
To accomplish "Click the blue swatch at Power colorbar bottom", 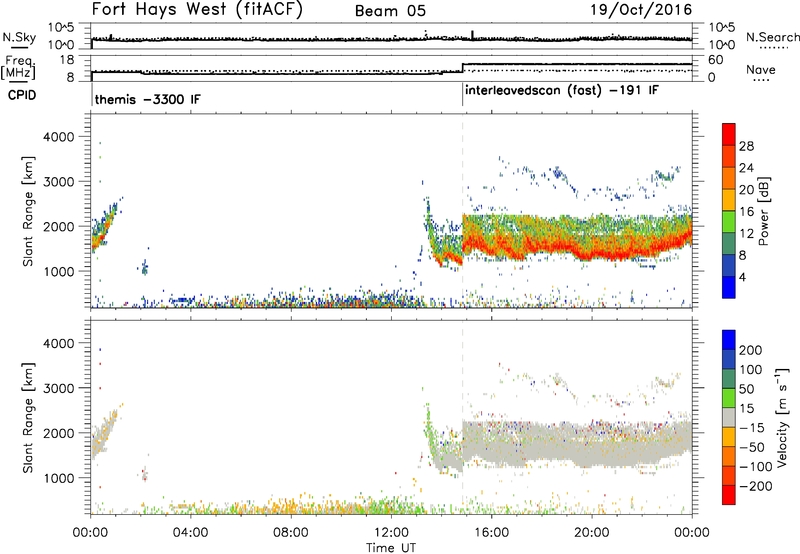I will [729, 287].
